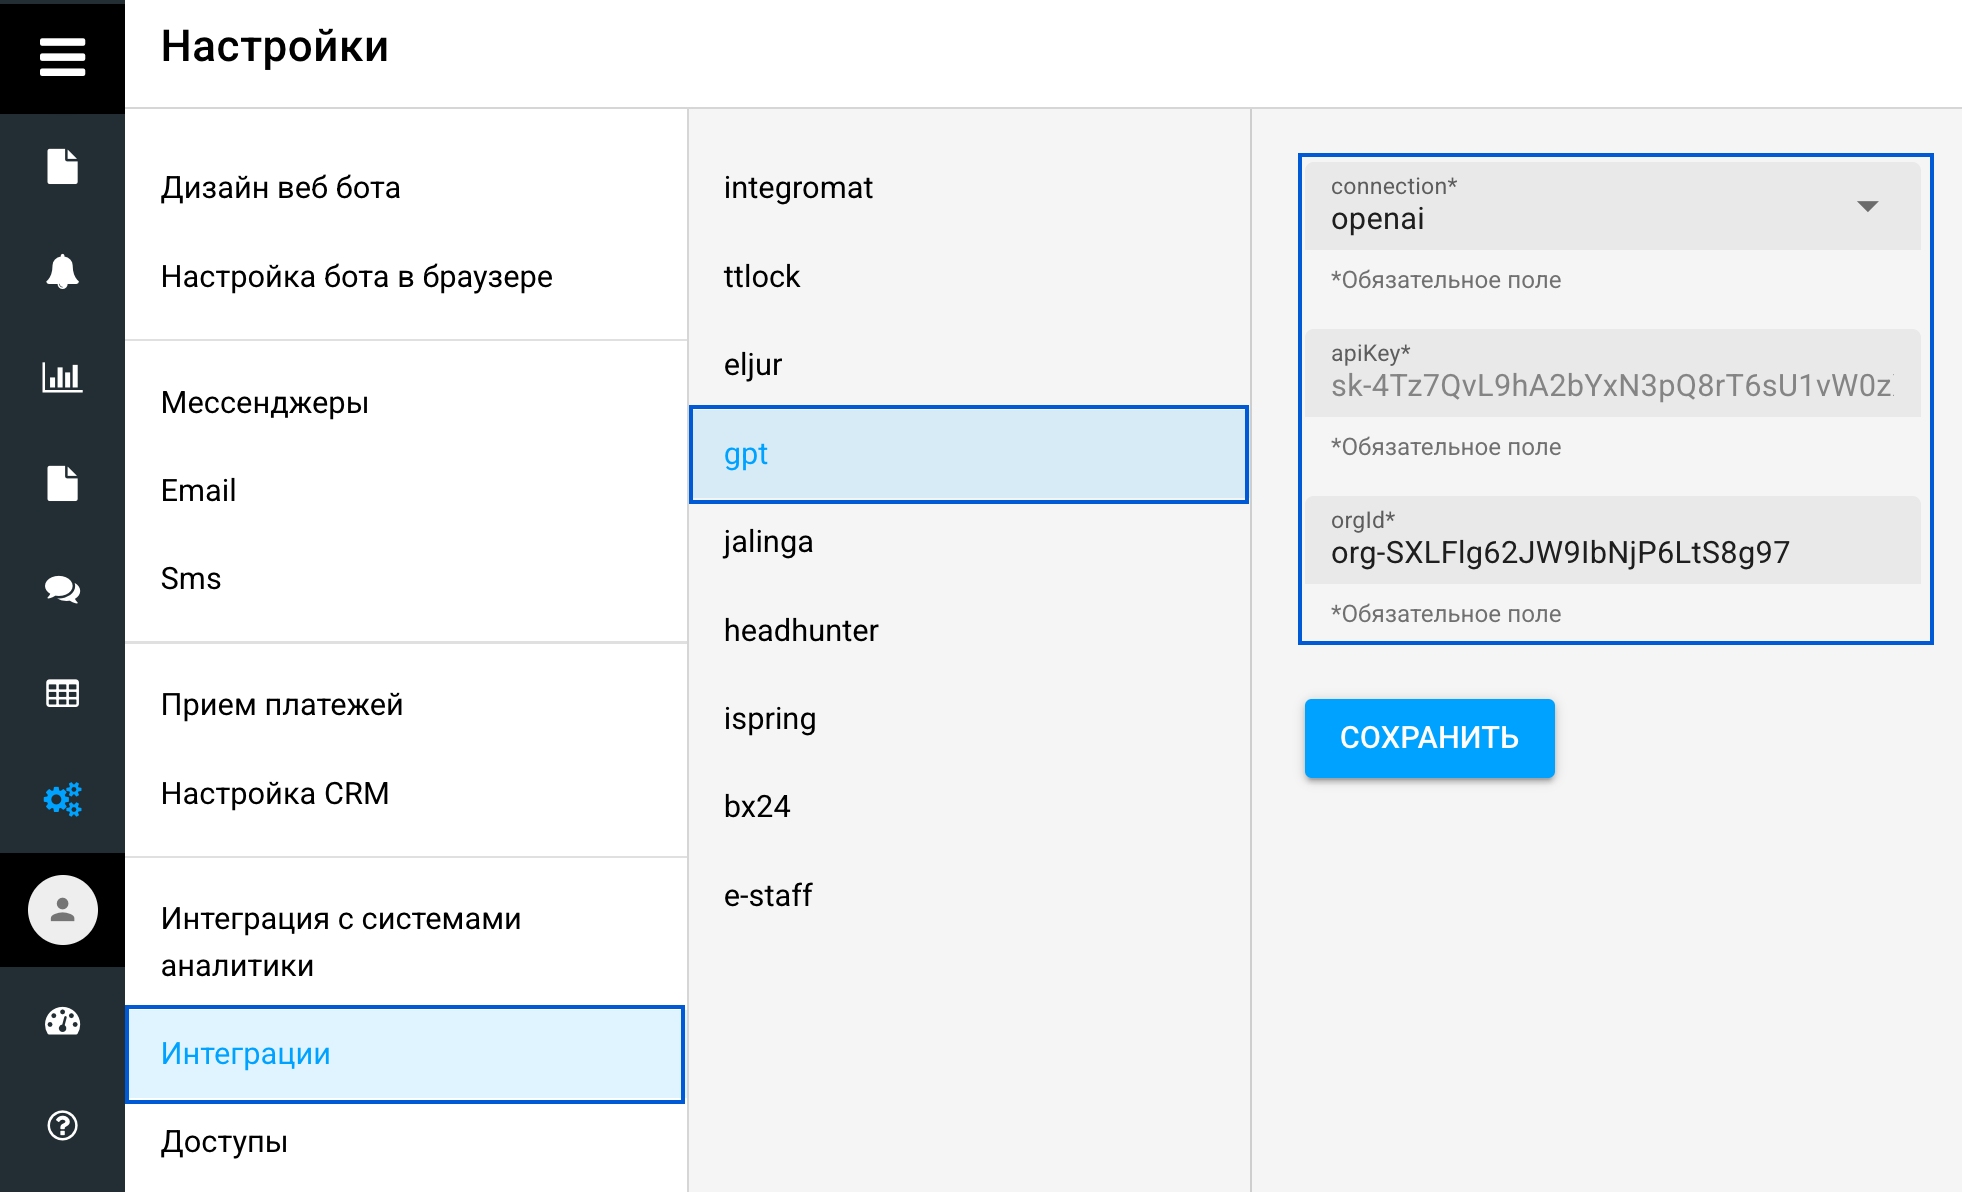
Task: Open the Мессенджеры settings section
Action: coord(265,403)
